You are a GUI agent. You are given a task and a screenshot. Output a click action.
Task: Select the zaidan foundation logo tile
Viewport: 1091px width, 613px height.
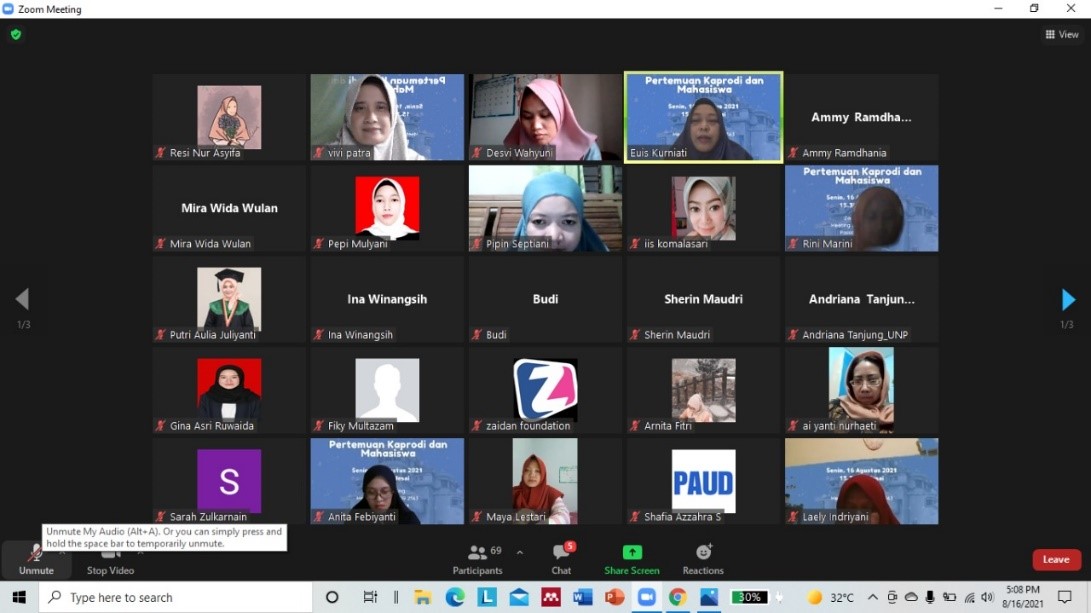(x=545, y=390)
